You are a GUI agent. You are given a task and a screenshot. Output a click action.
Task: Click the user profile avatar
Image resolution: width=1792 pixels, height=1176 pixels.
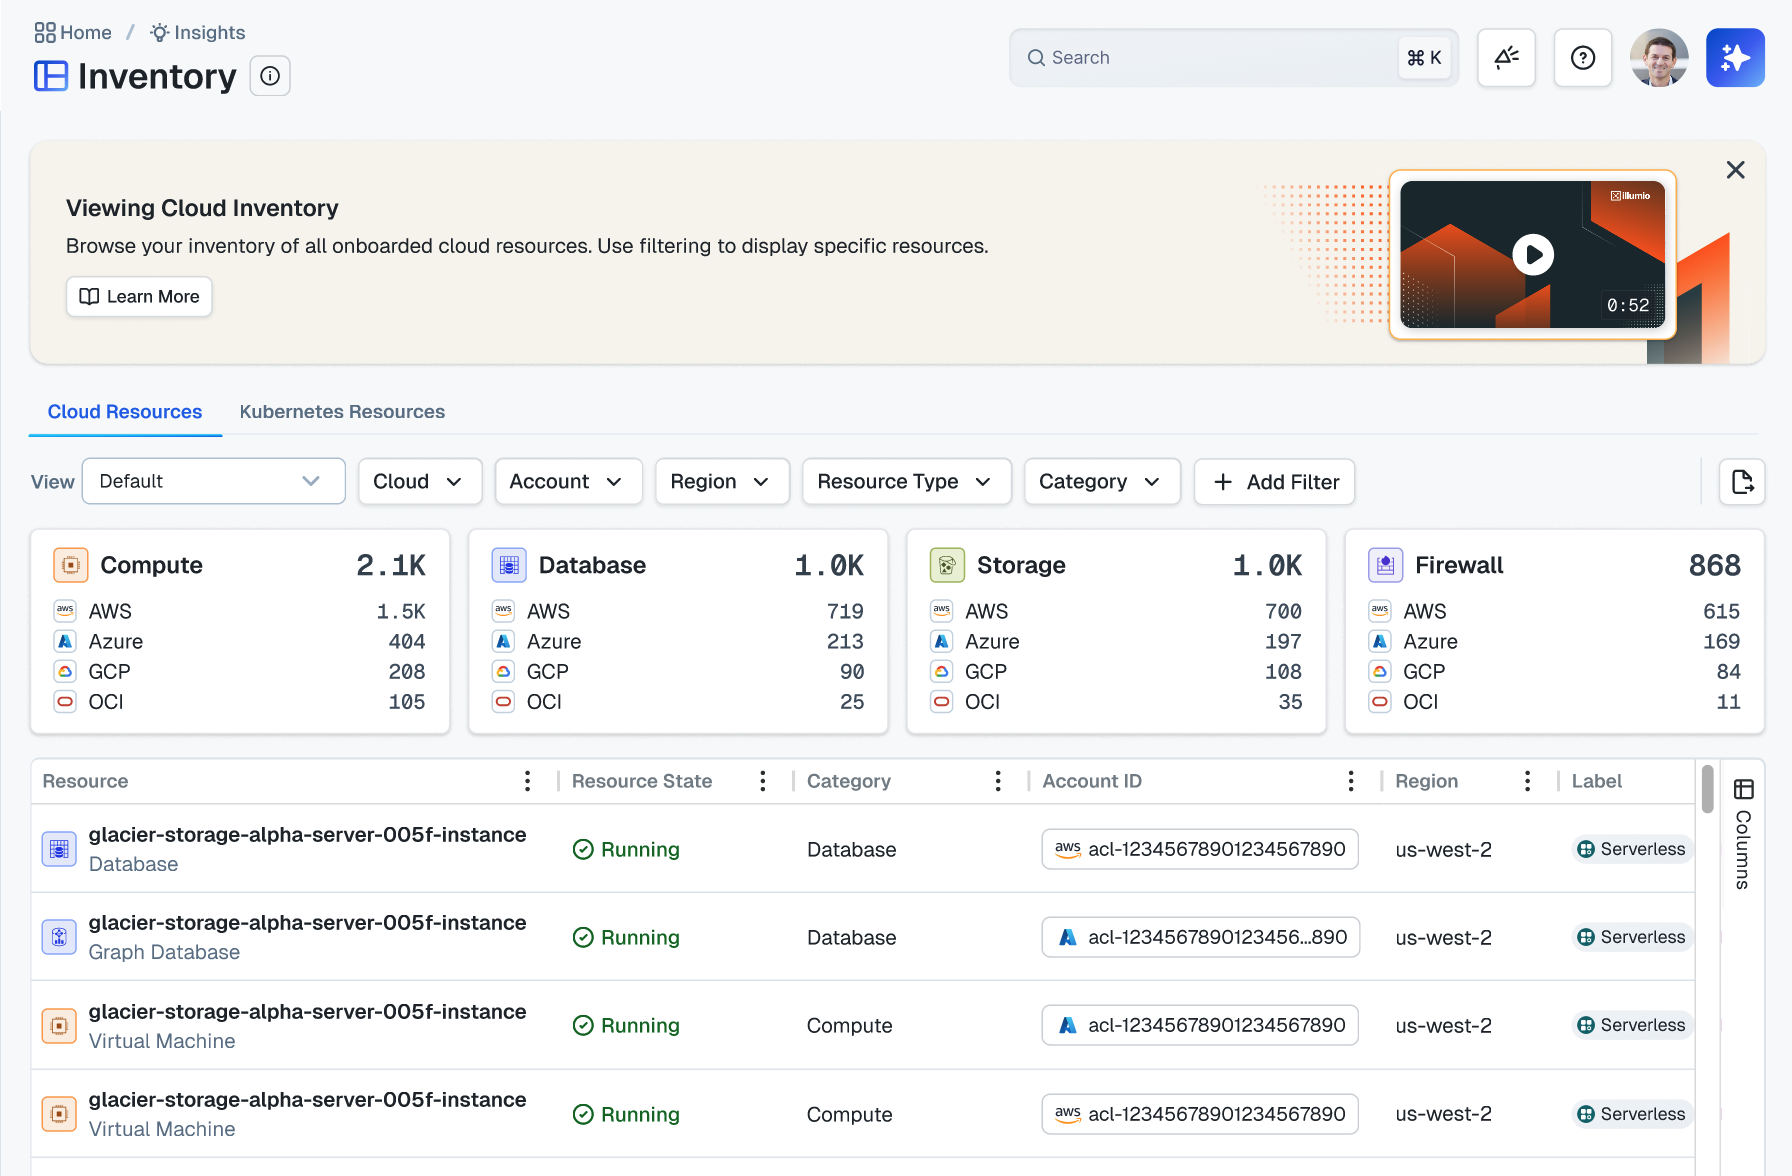coord(1659,58)
